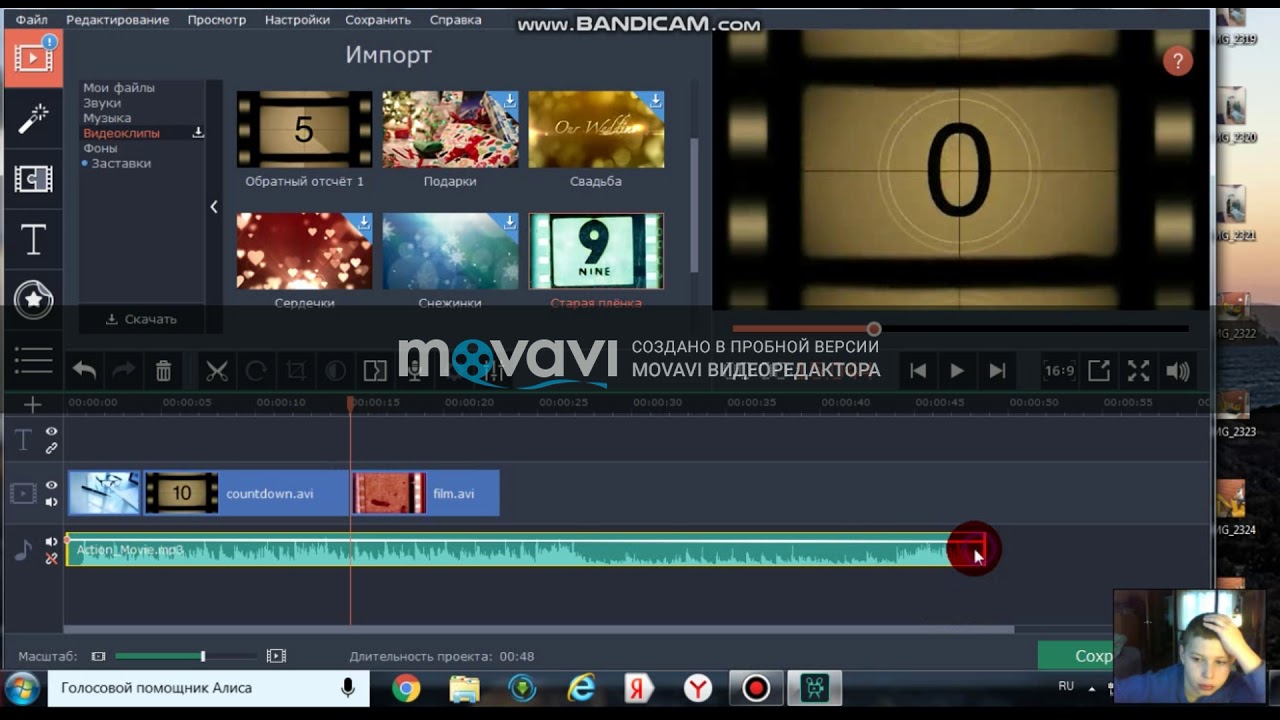The width and height of the screenshot is (1280, 720).
Task: Select Мои файлы in the import list
Action: click(x=119, y=88)
